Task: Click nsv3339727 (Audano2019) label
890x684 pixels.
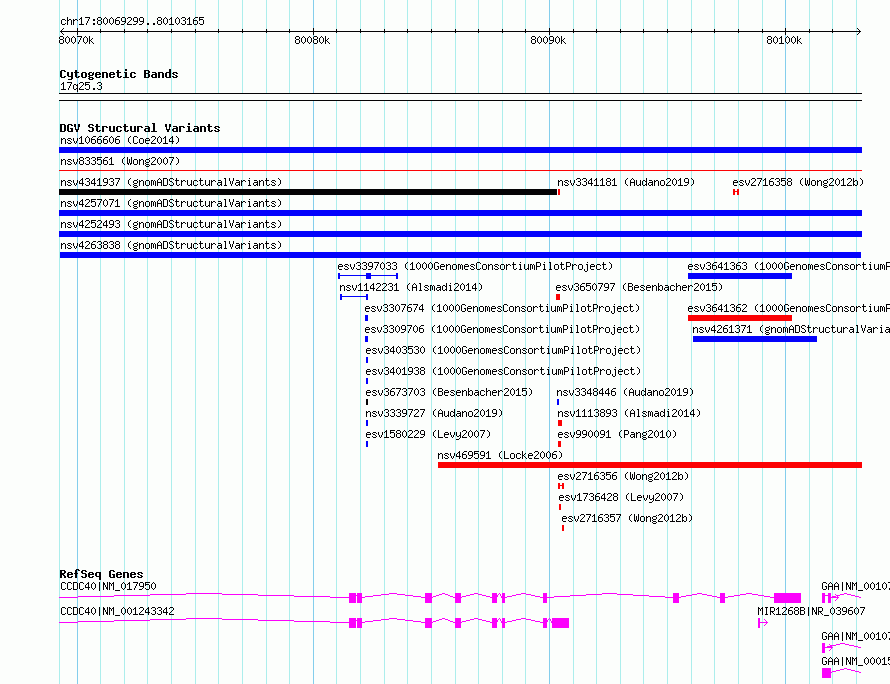Action: click(434, 413)
